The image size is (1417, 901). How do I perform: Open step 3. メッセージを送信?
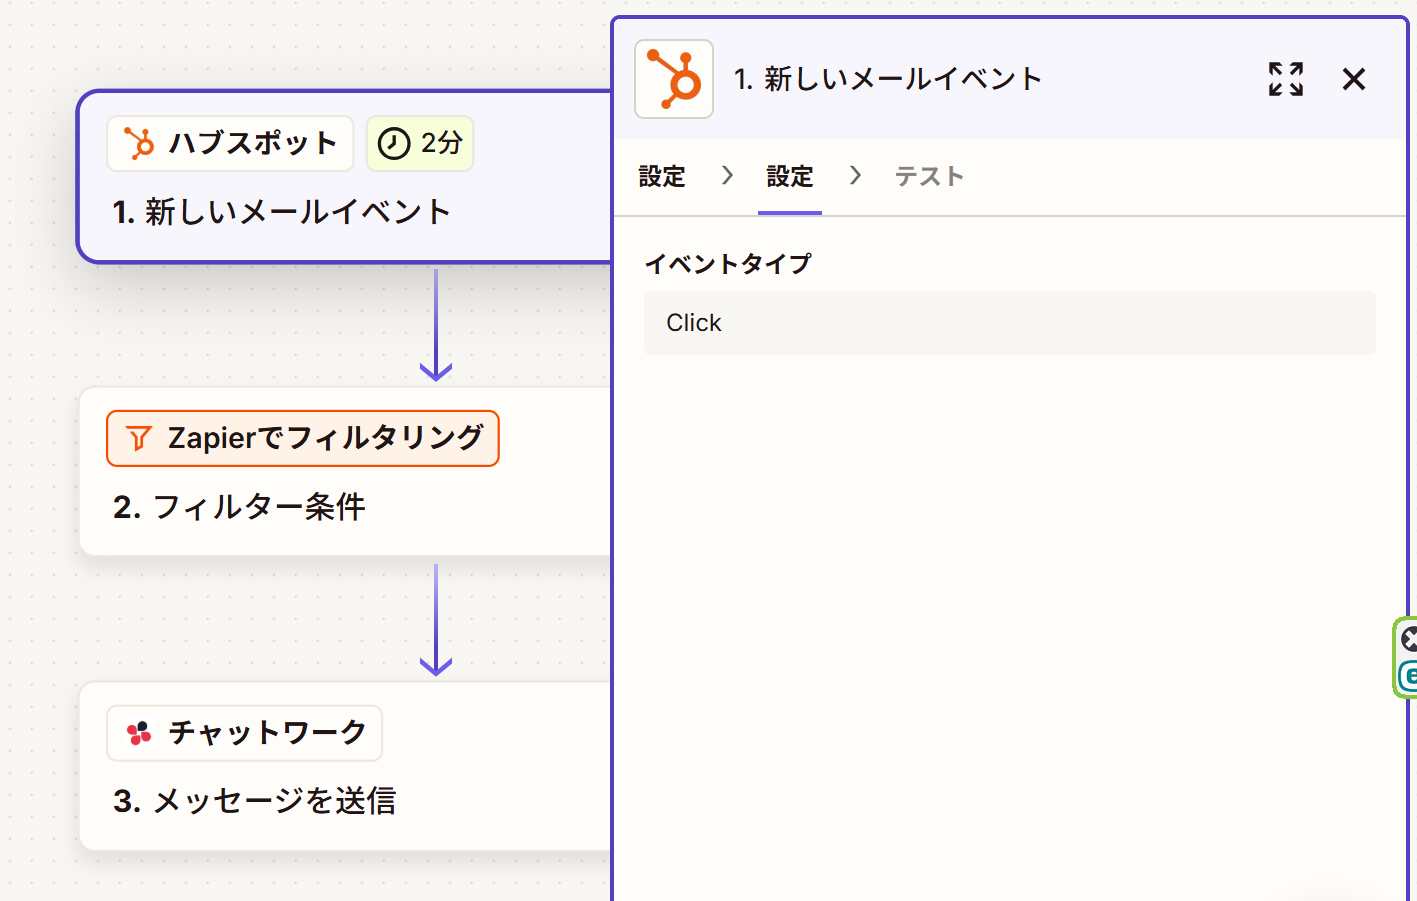click(x=255, y=801)
